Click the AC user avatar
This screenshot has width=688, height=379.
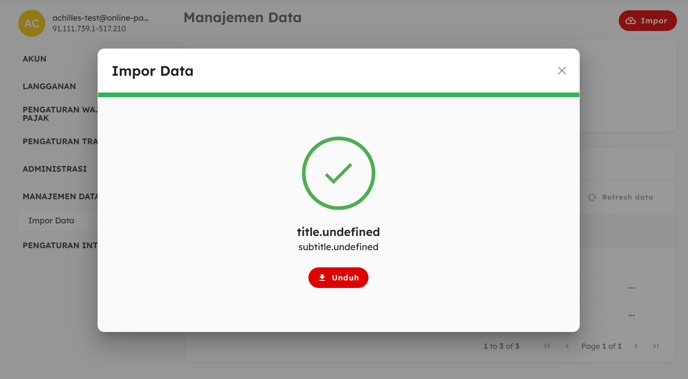32,23
